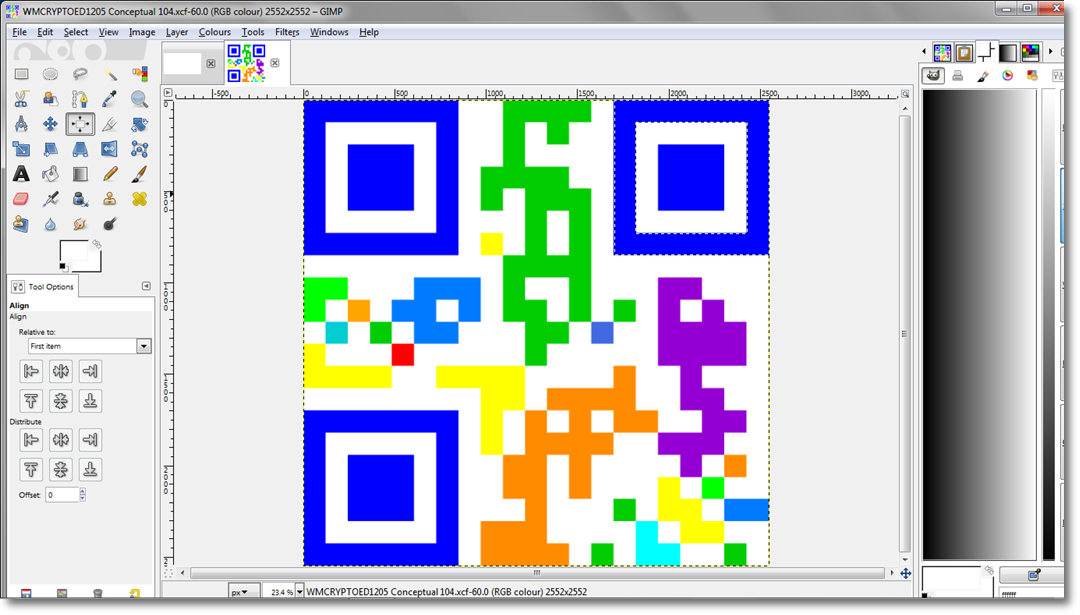Choose the Measure compass tool
The image size is (1080, 615).
click(21, 124)
